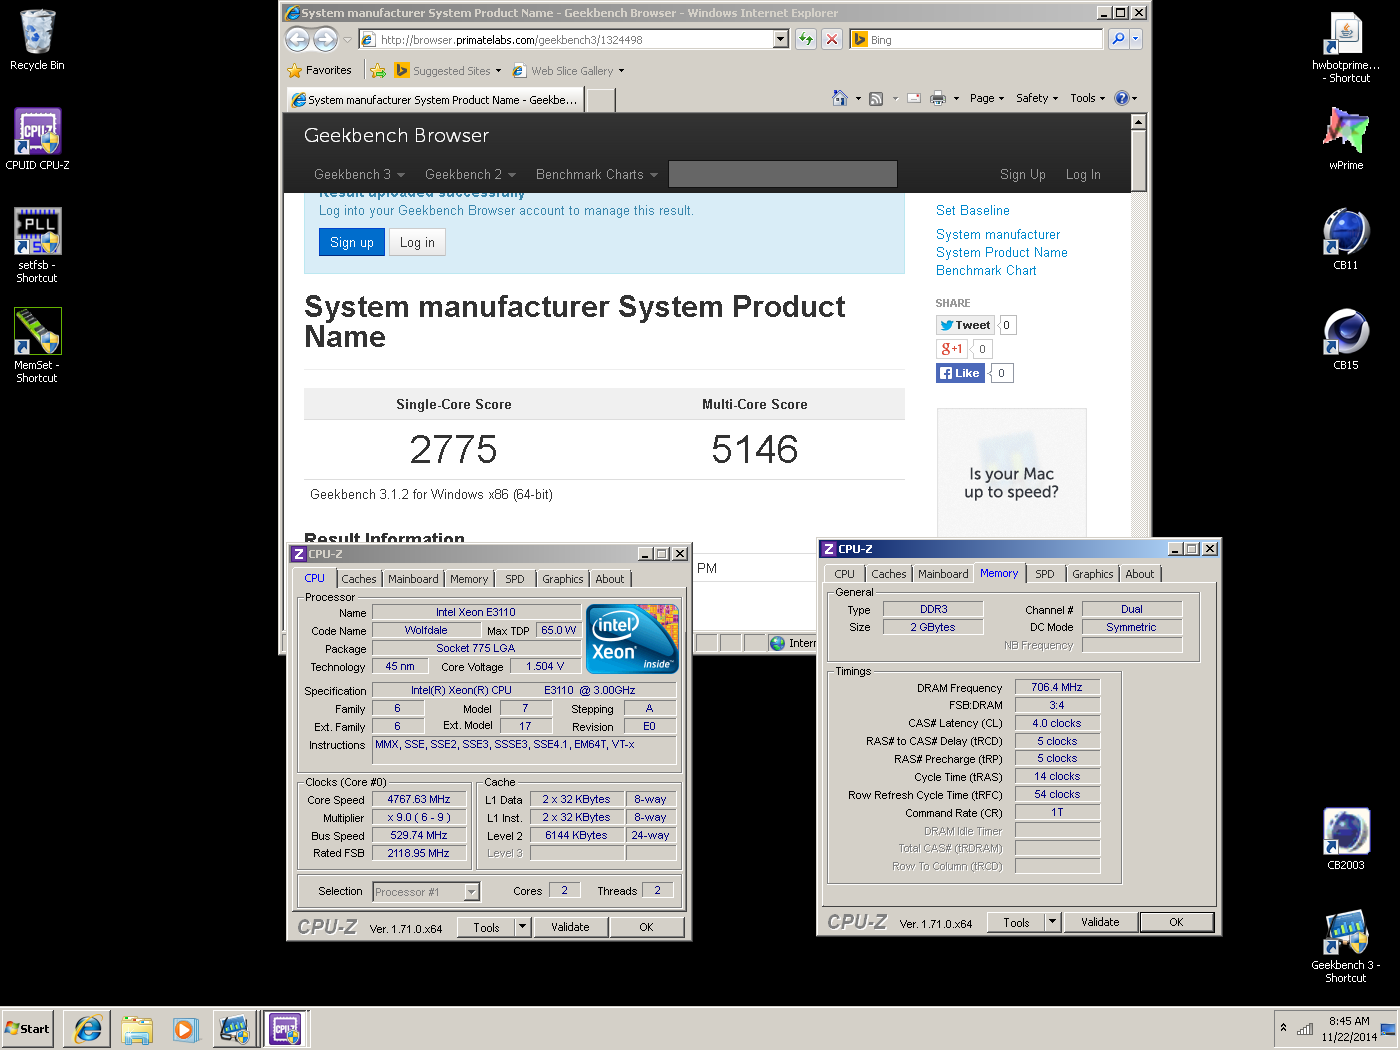Switch to Graphics tab in right CPU-Z

1093,574
